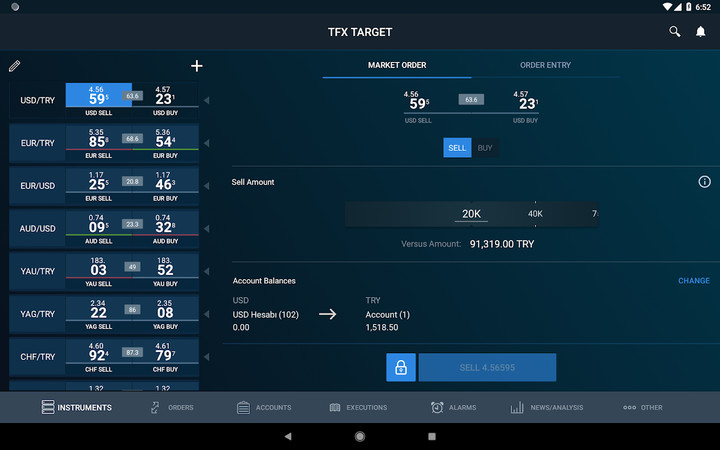Switch to ORDER ENTRY tab
The width and height of the screenshot is (720, 450).
(x=545, y=65)
